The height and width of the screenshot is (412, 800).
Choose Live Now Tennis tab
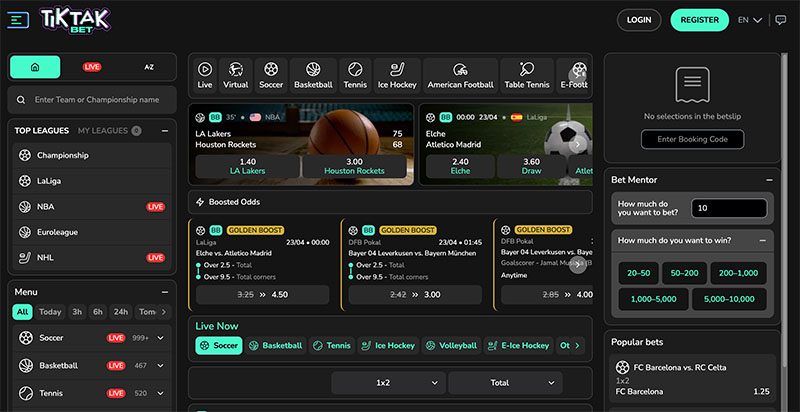pyautogui.click(x=332, y=346)
